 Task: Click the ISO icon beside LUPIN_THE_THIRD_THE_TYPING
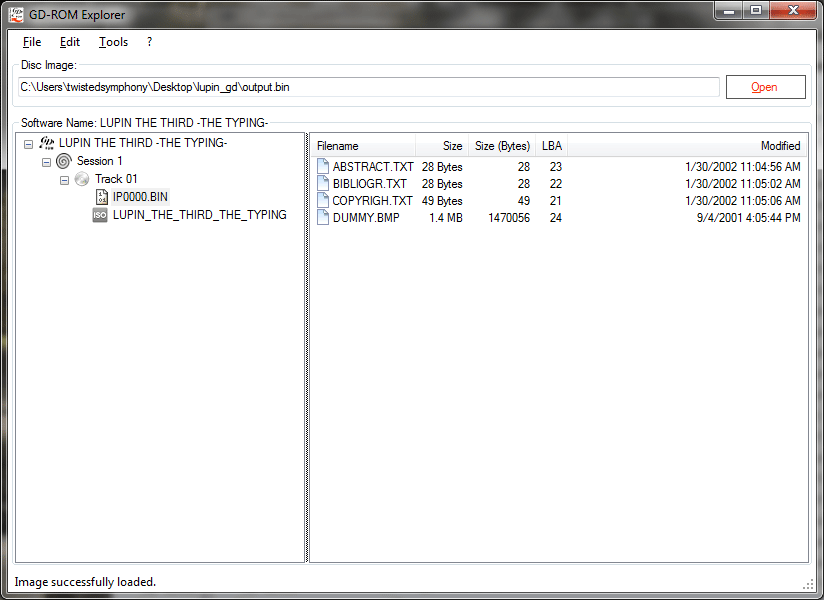click(100, 215)
